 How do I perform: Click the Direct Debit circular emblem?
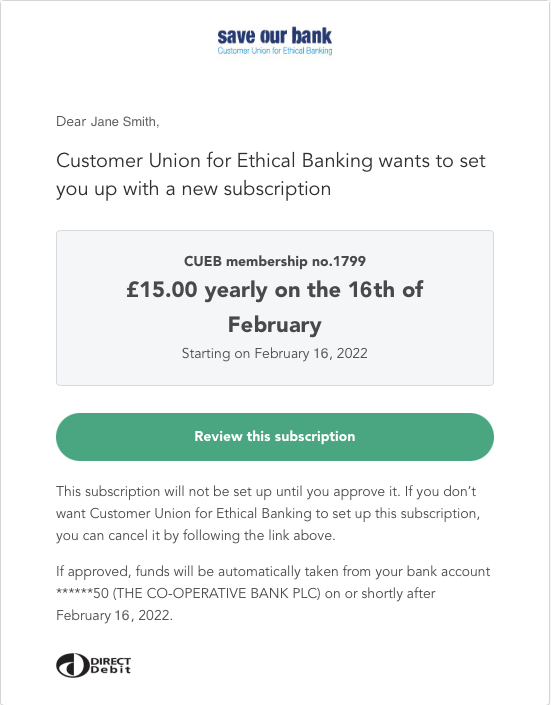[x=72, y=665]
